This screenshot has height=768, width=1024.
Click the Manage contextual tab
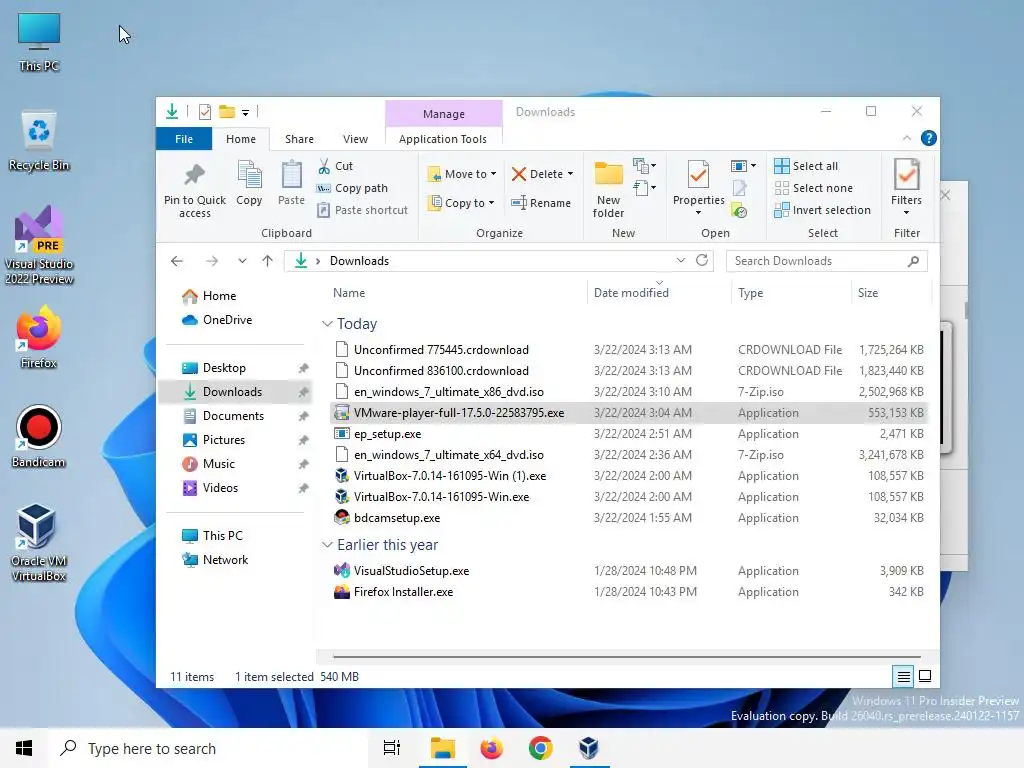pyautogui.click(x=444, y=114)
